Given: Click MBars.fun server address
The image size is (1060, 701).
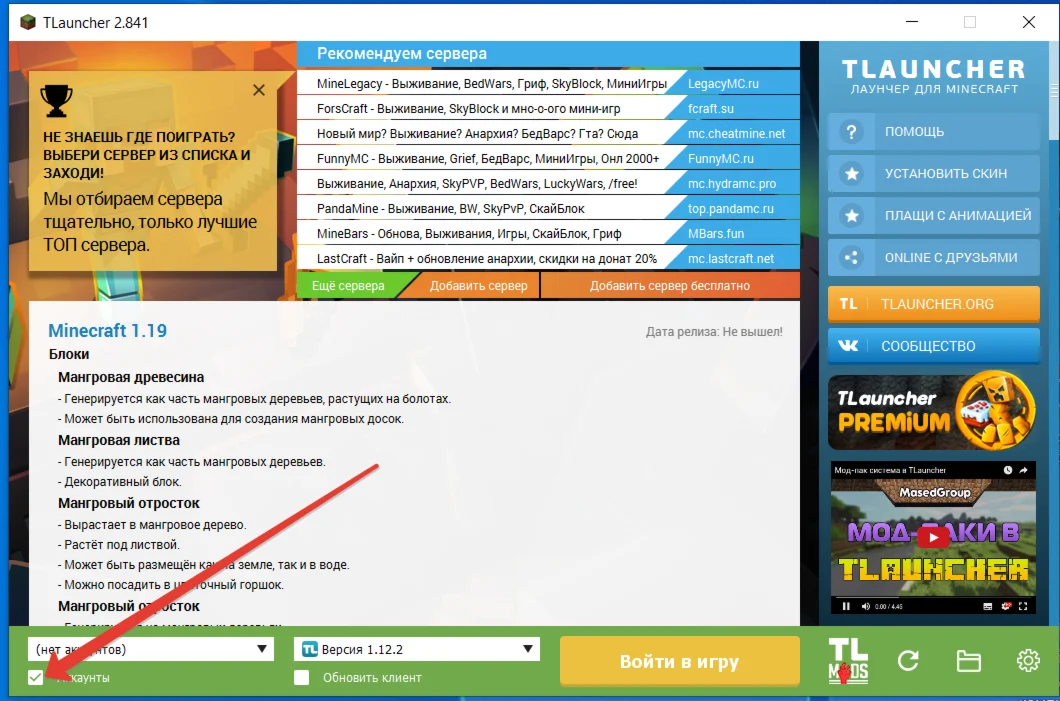Looking at the screenshot, I should tap(716, 234).
